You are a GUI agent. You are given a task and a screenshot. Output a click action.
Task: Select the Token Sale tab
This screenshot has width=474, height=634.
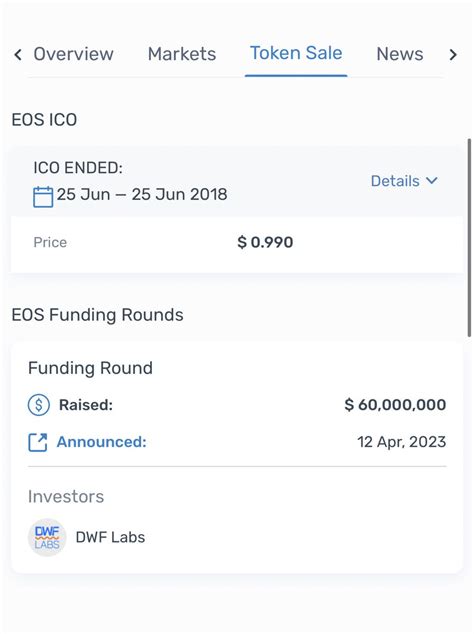296,53
